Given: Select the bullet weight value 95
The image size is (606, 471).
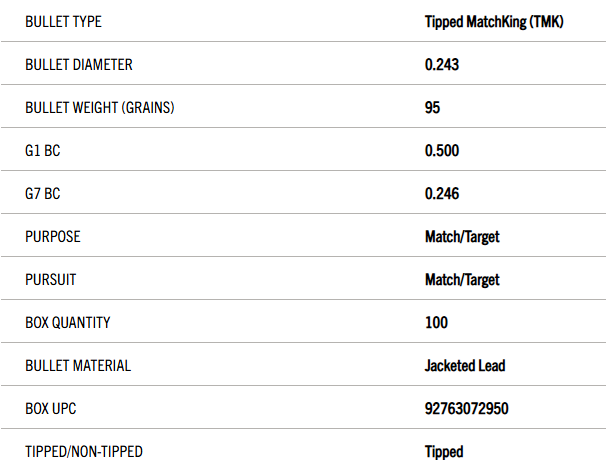Looking at the screenshot, I should pos(432,108).
